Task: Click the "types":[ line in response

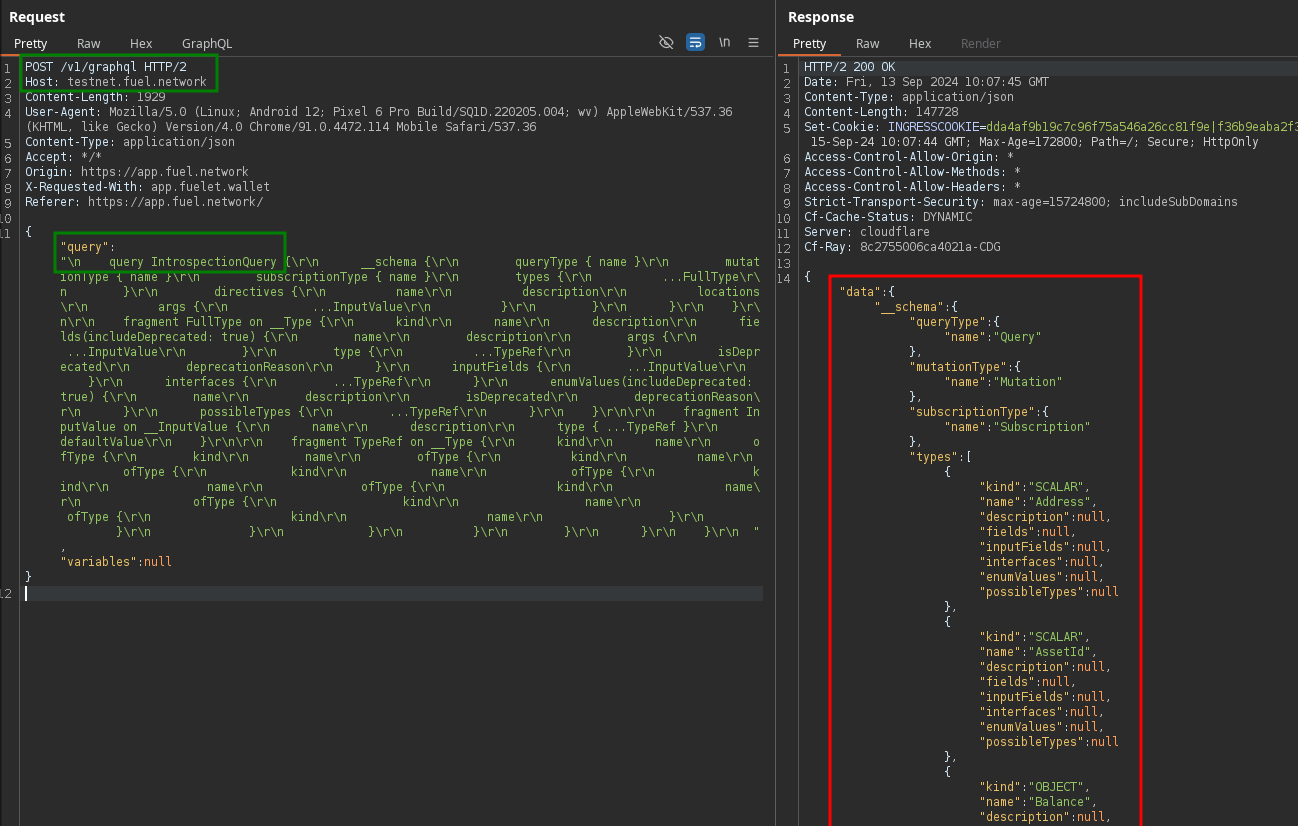Action: tap(940, 457)
